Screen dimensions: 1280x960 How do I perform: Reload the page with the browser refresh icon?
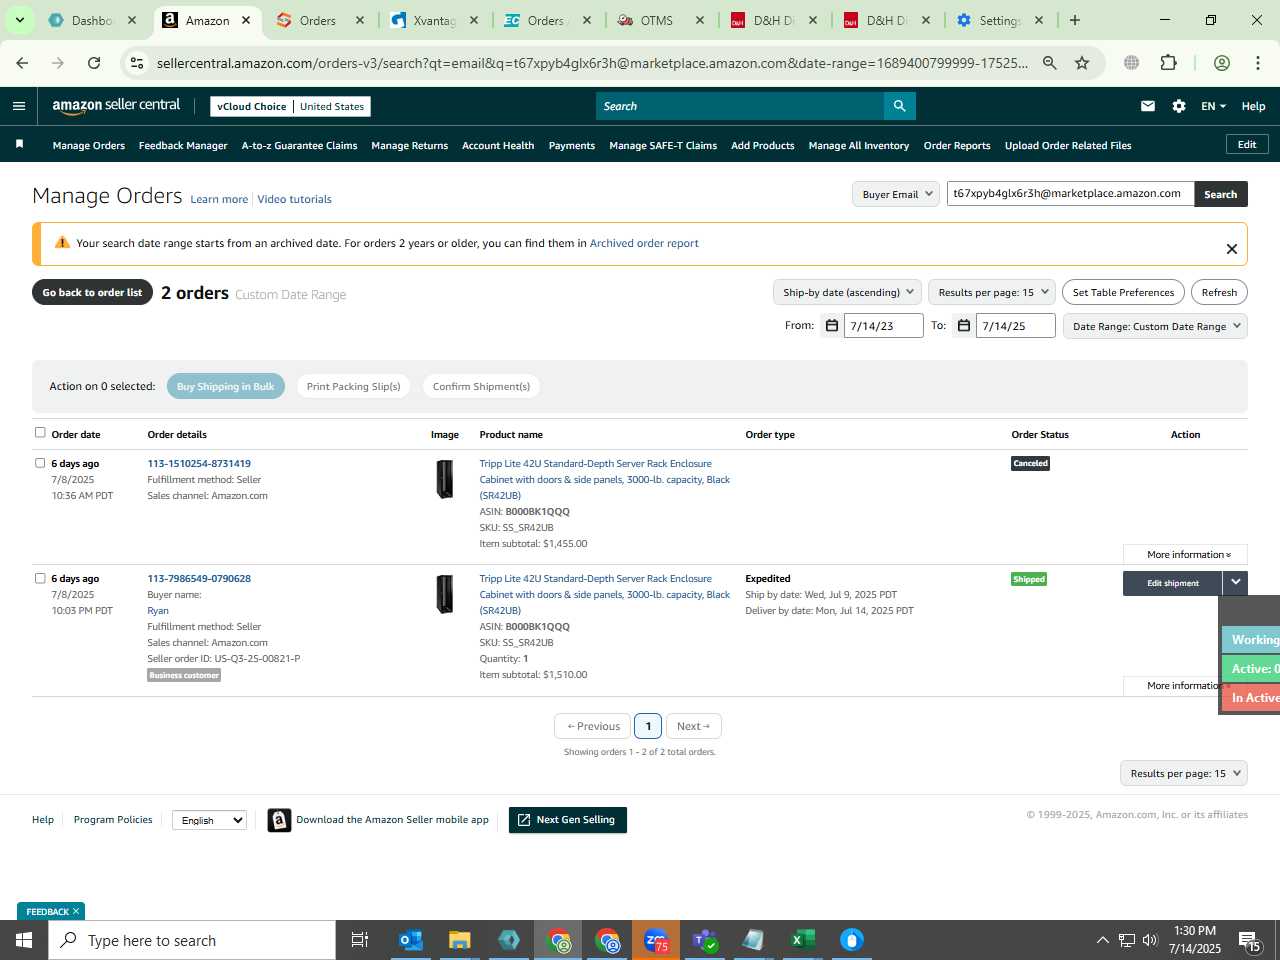click(94, 63)
